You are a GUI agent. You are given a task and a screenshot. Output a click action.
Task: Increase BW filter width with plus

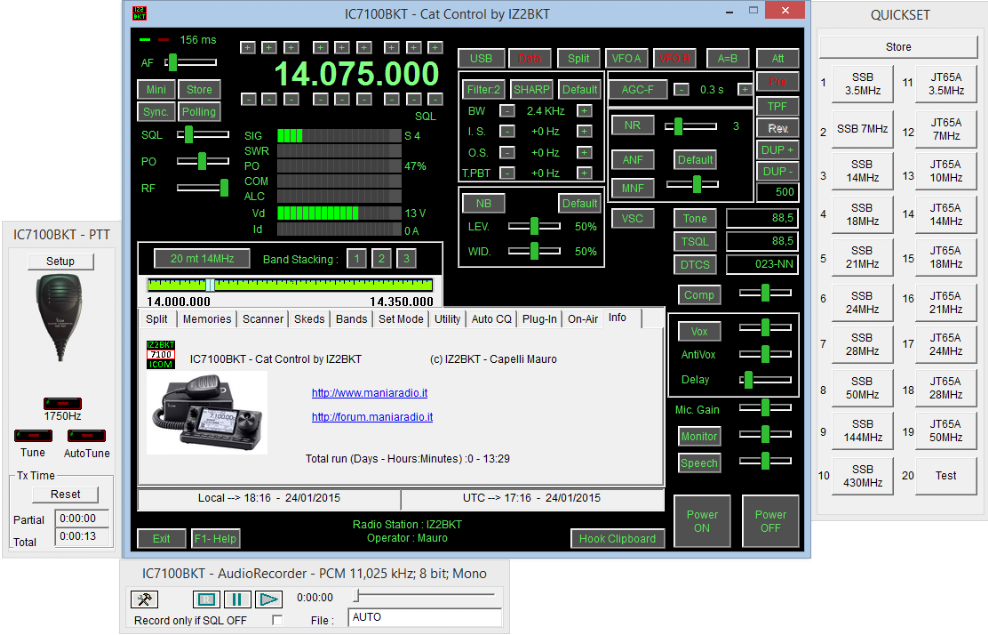pyautogui.click(x=584, y=111)
